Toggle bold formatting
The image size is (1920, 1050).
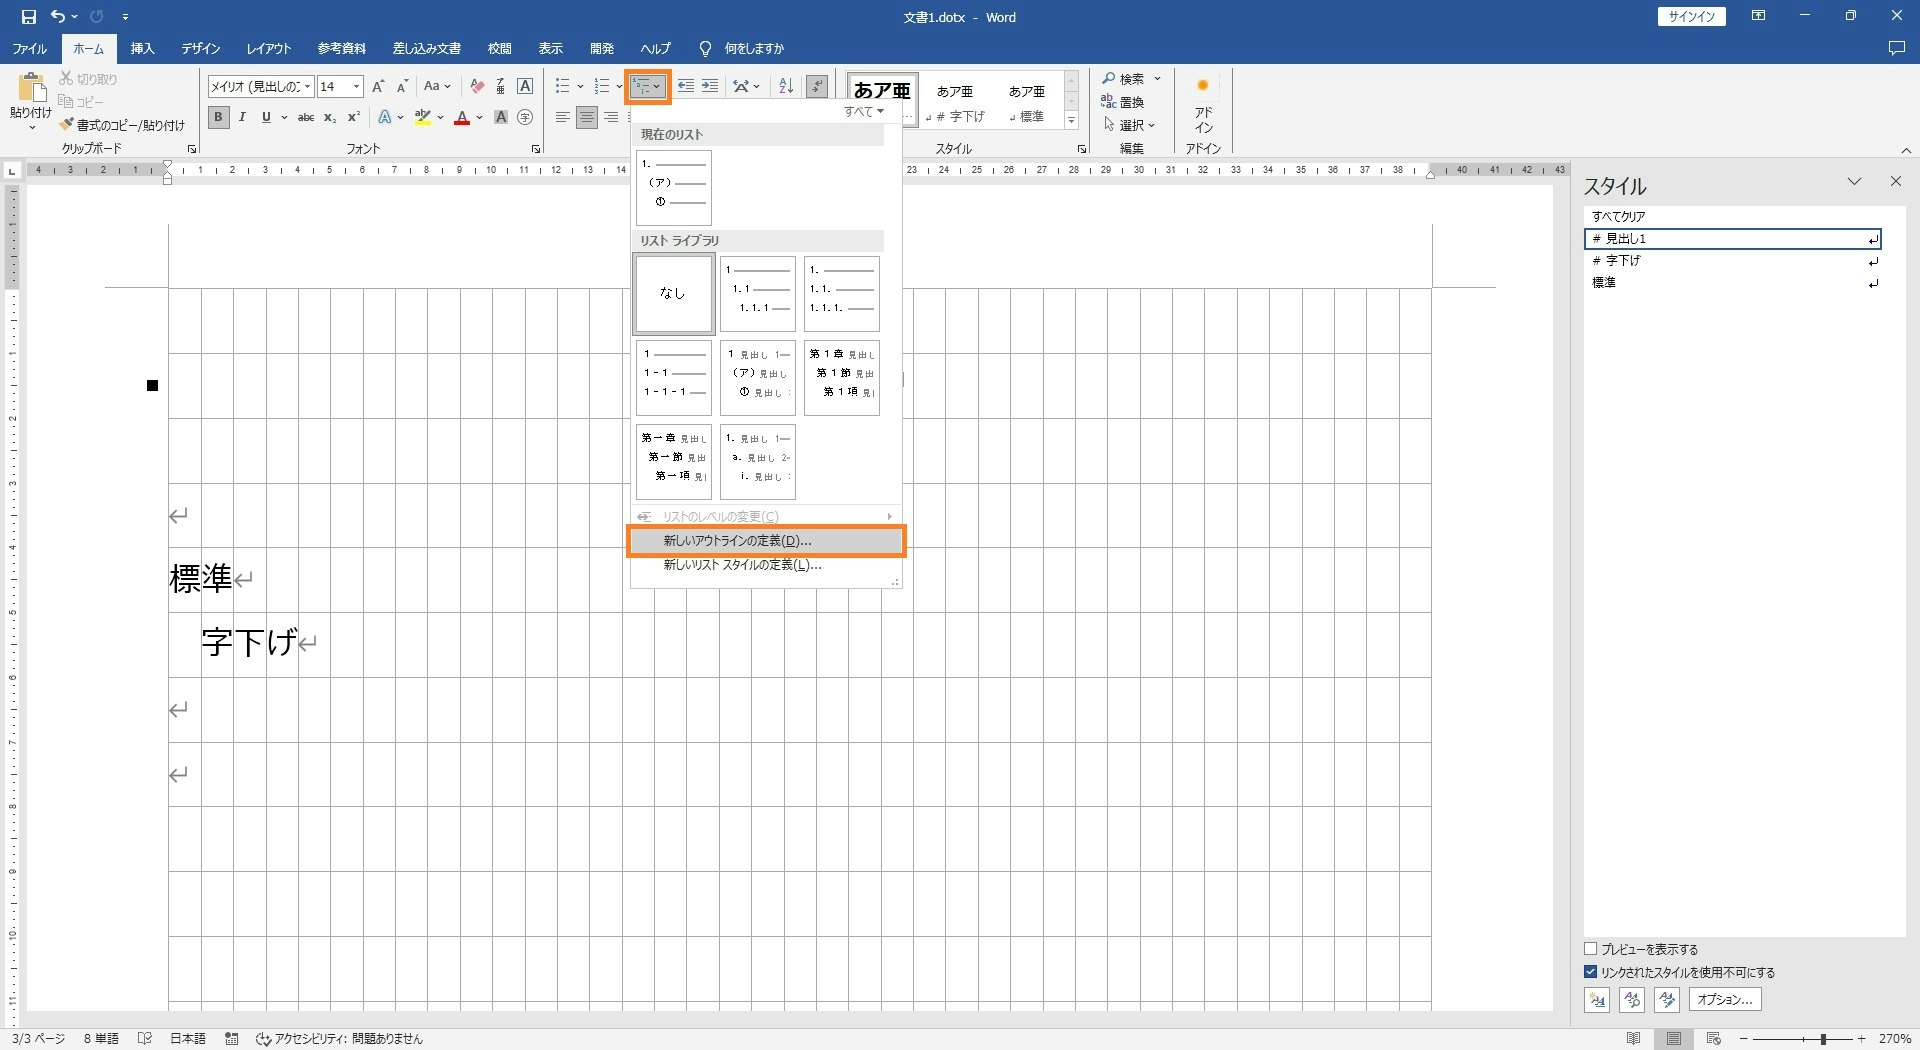[x=218, y=118]
